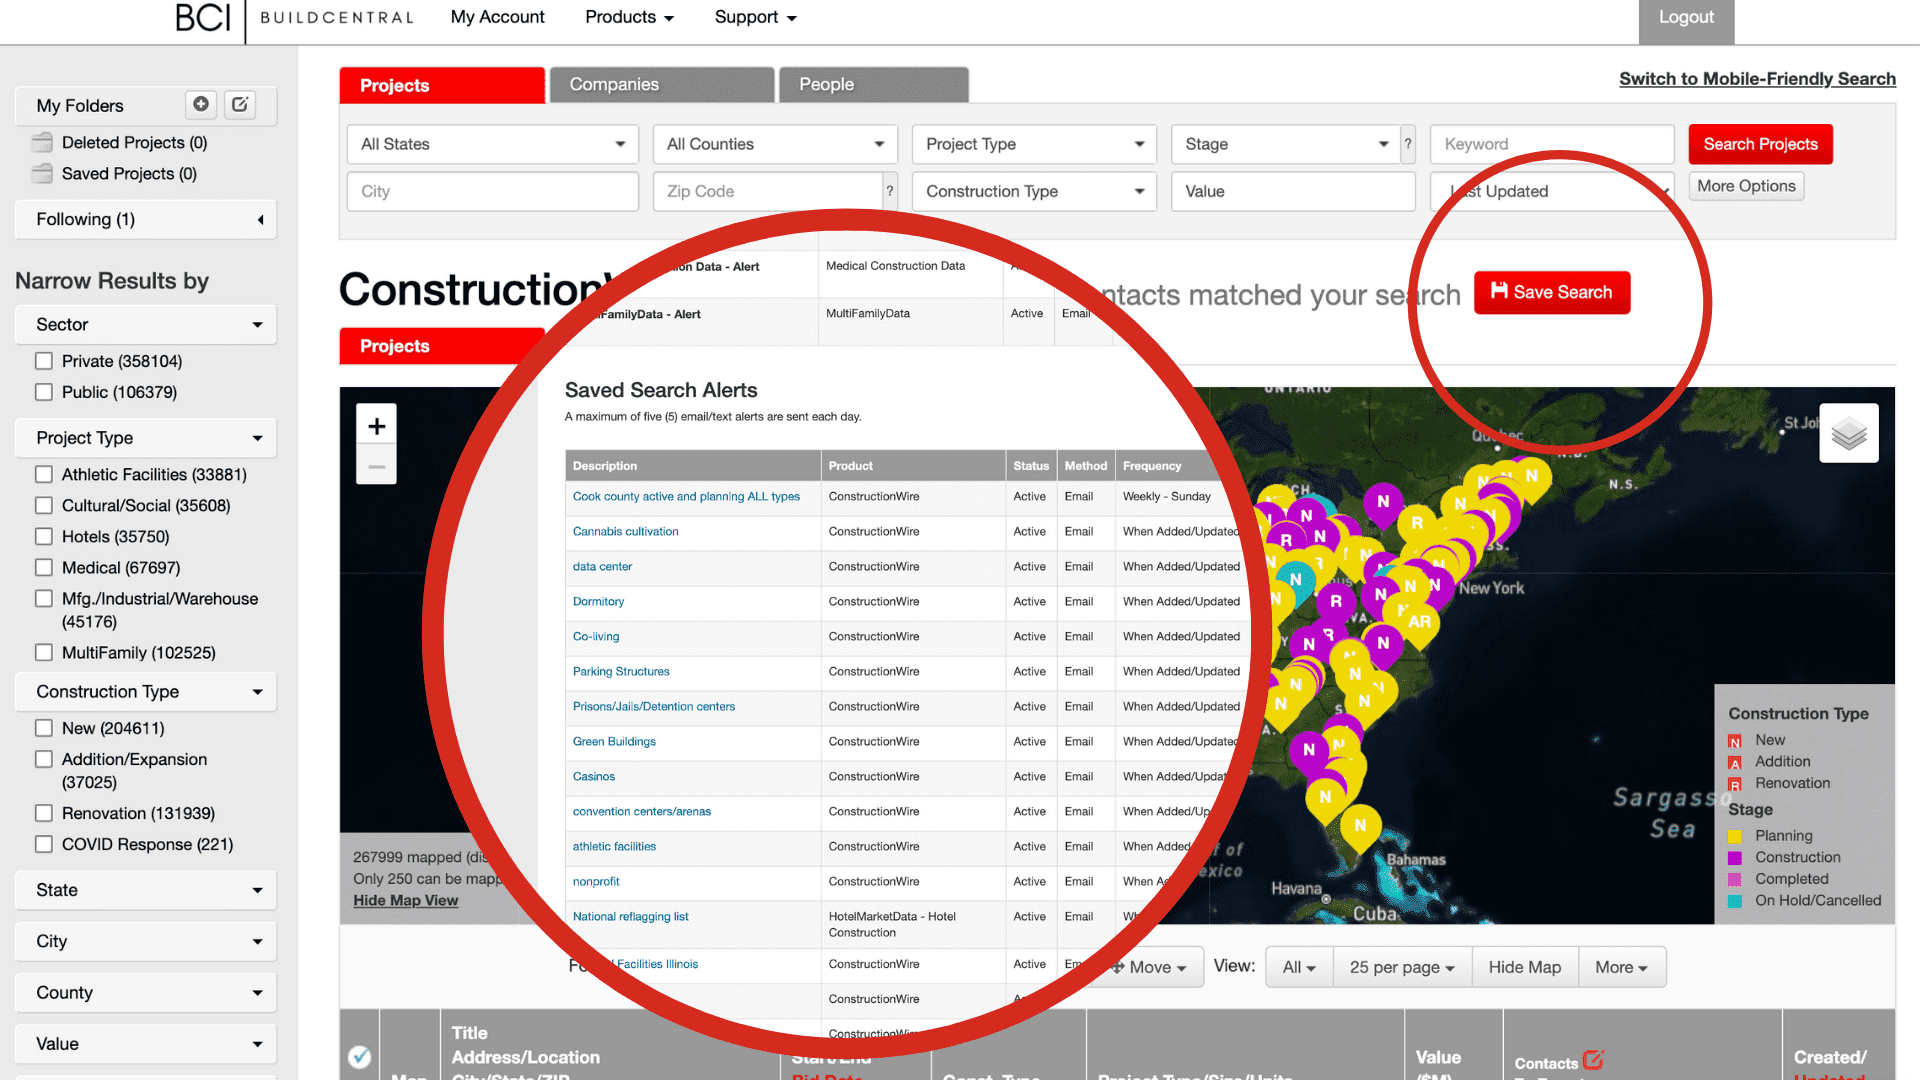Collapse the Sector filter section
This screenshot has height=1080, width=1920.
click(146, 324)
